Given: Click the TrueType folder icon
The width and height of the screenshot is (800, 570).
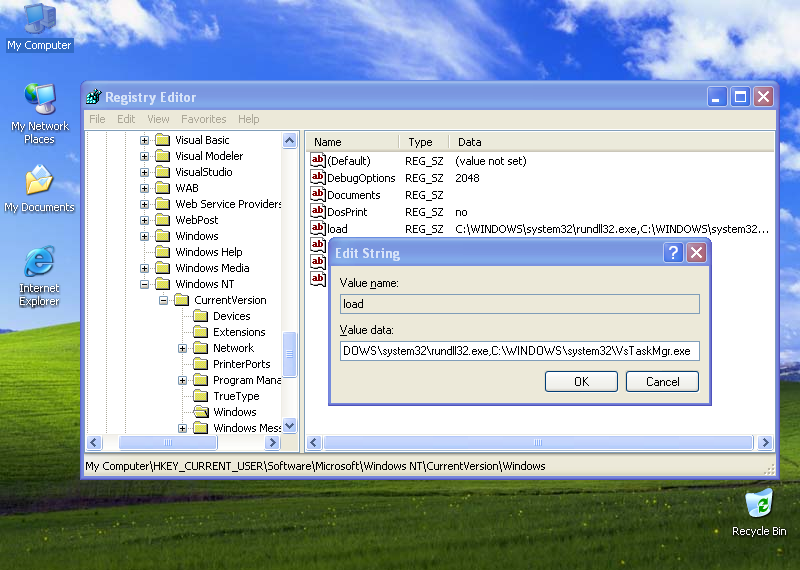Looking at the screenshot, I should pos(201,395).
